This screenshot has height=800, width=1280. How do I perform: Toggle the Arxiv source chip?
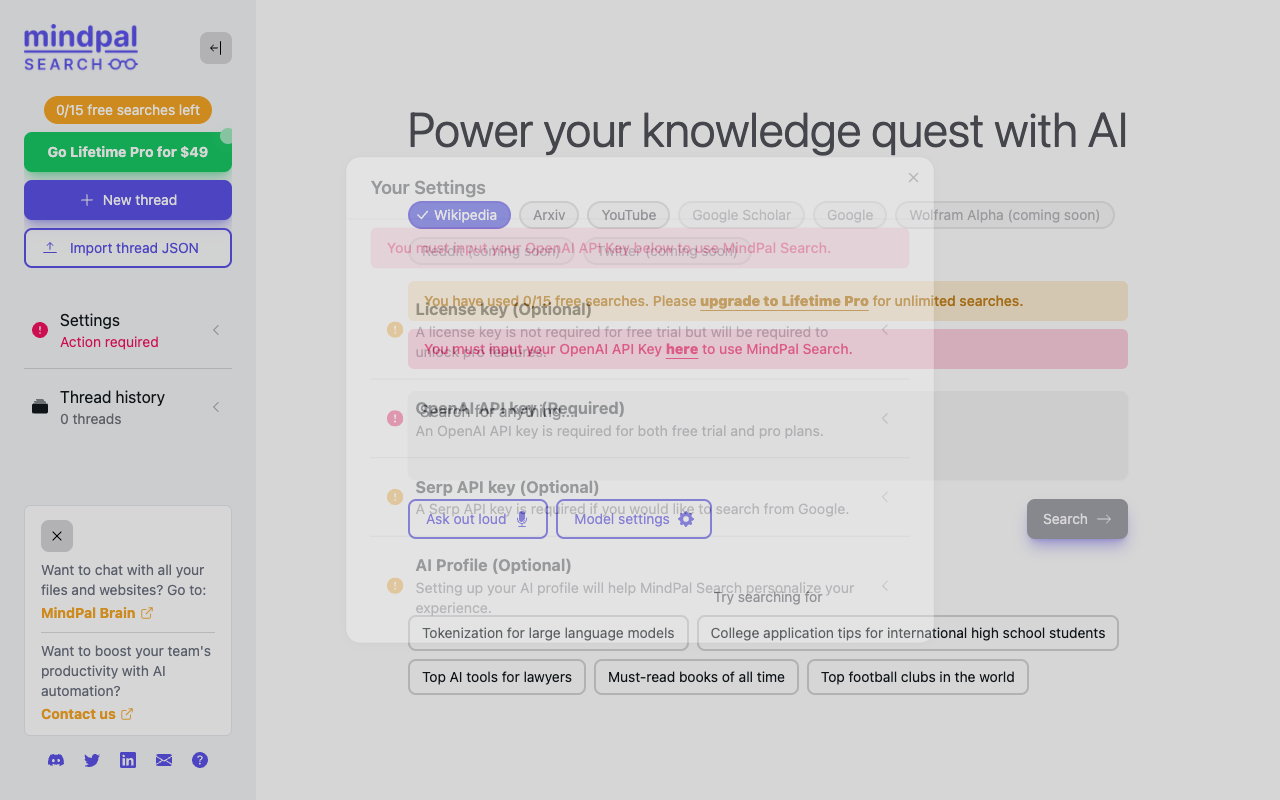549,215
